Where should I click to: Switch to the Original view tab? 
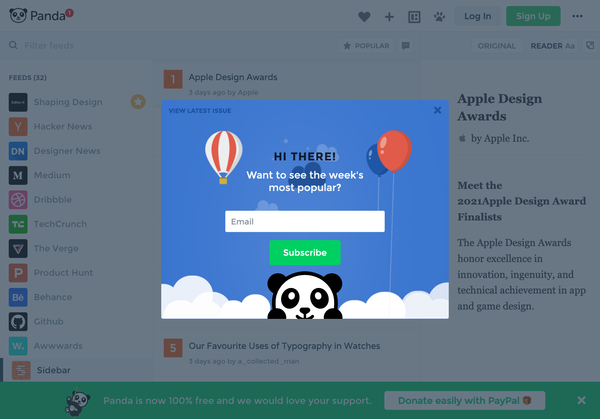(497, 46)
